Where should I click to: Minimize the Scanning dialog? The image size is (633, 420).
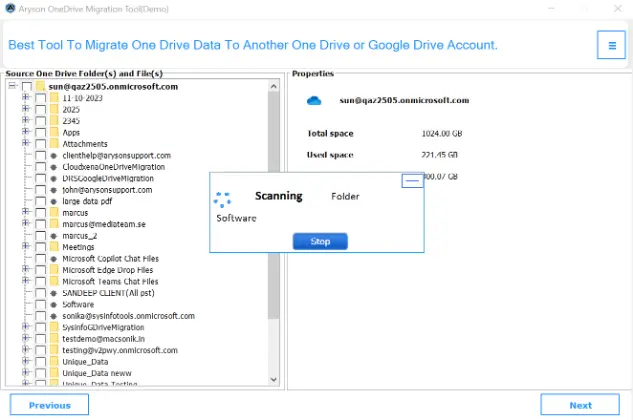coord(412,181)
